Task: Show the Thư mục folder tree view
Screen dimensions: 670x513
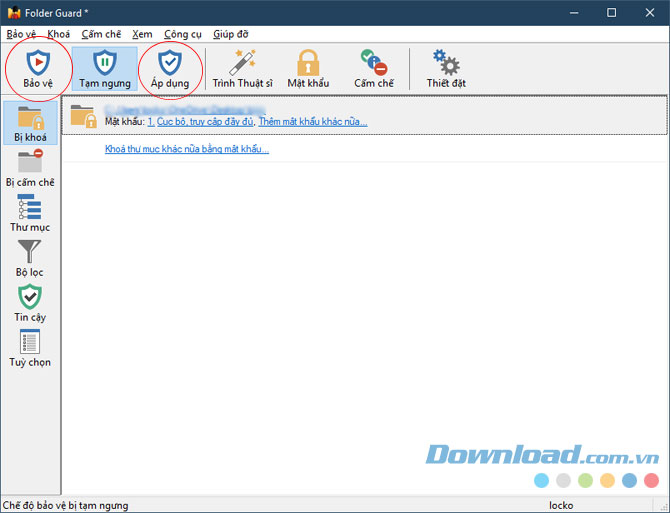Action: tap(30, 213)
